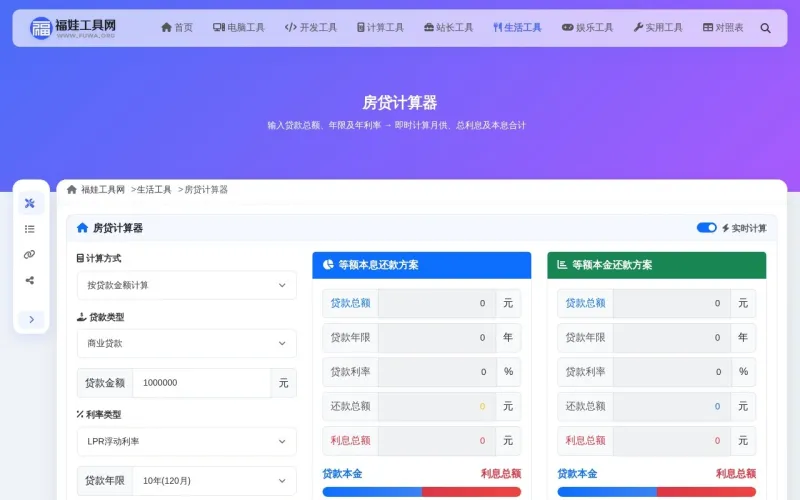This screenshot has height=500, width=800.
Task: Open the 电脑工具 menu
Action: (x=239, y=28)
